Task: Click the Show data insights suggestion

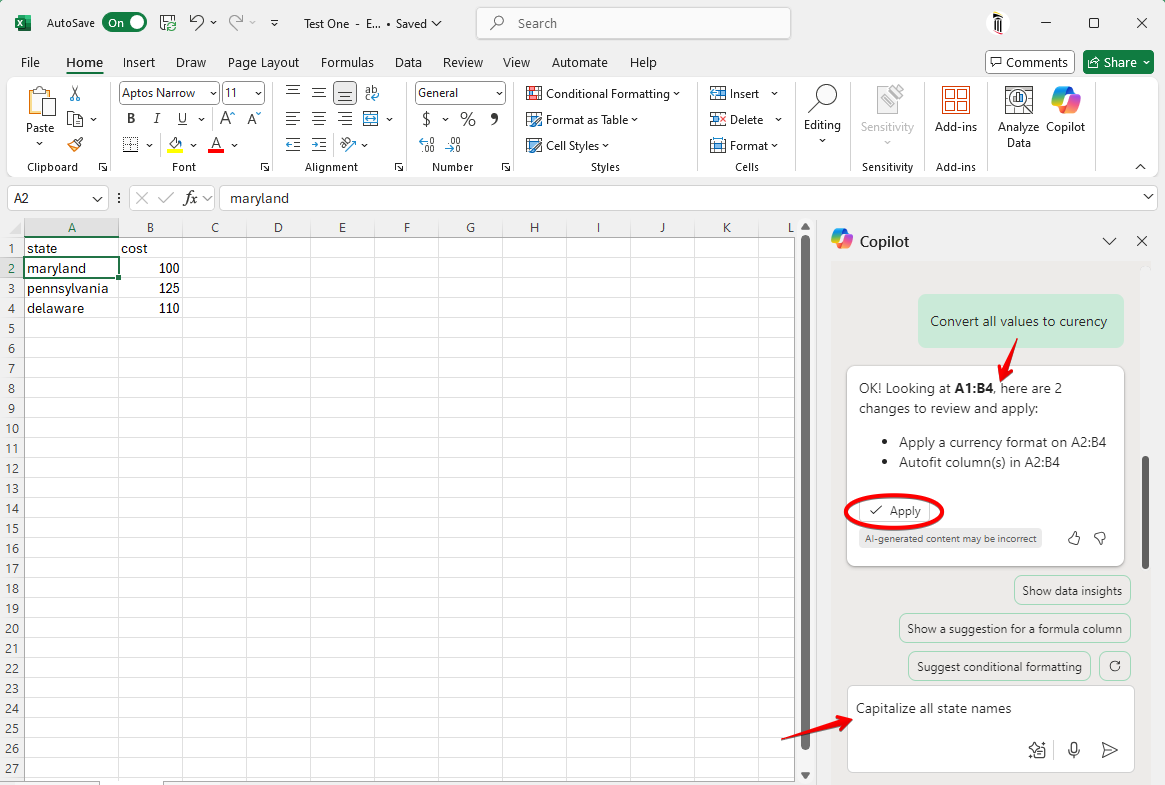Action: [1072, 590]
